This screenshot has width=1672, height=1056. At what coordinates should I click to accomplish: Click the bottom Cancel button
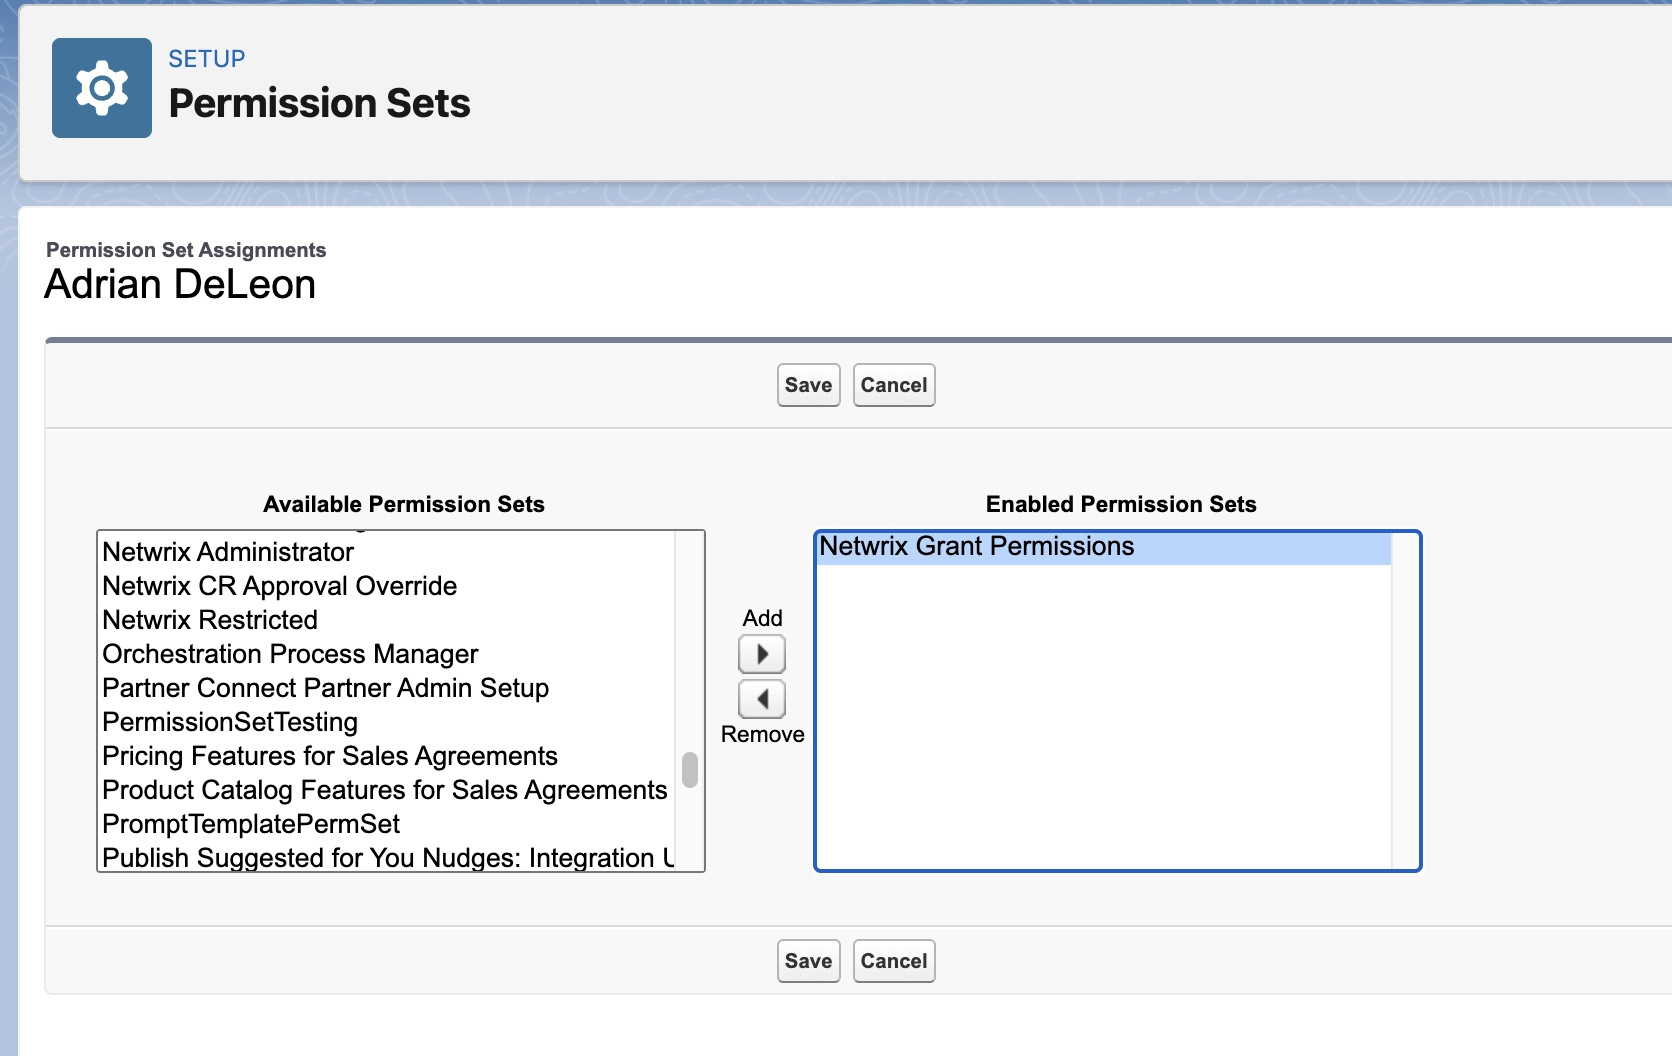pos(893,961)
